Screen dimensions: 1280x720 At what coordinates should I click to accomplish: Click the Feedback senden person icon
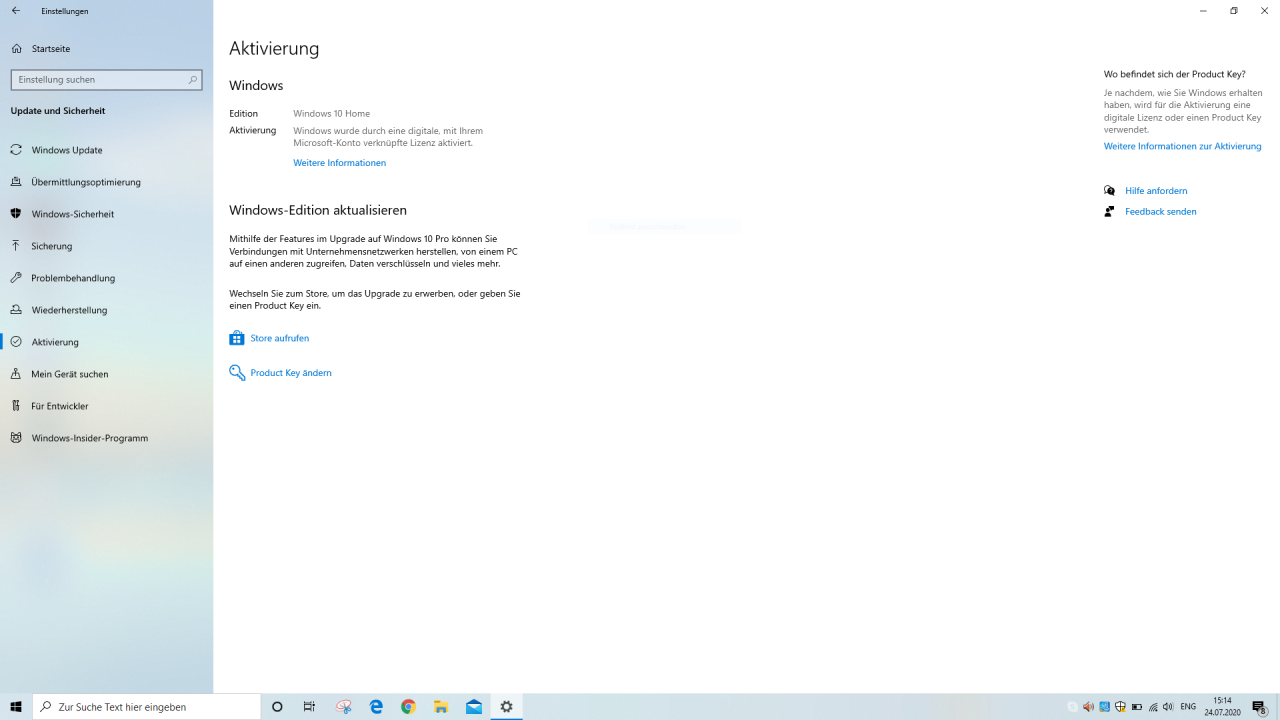click(1109, 211)
